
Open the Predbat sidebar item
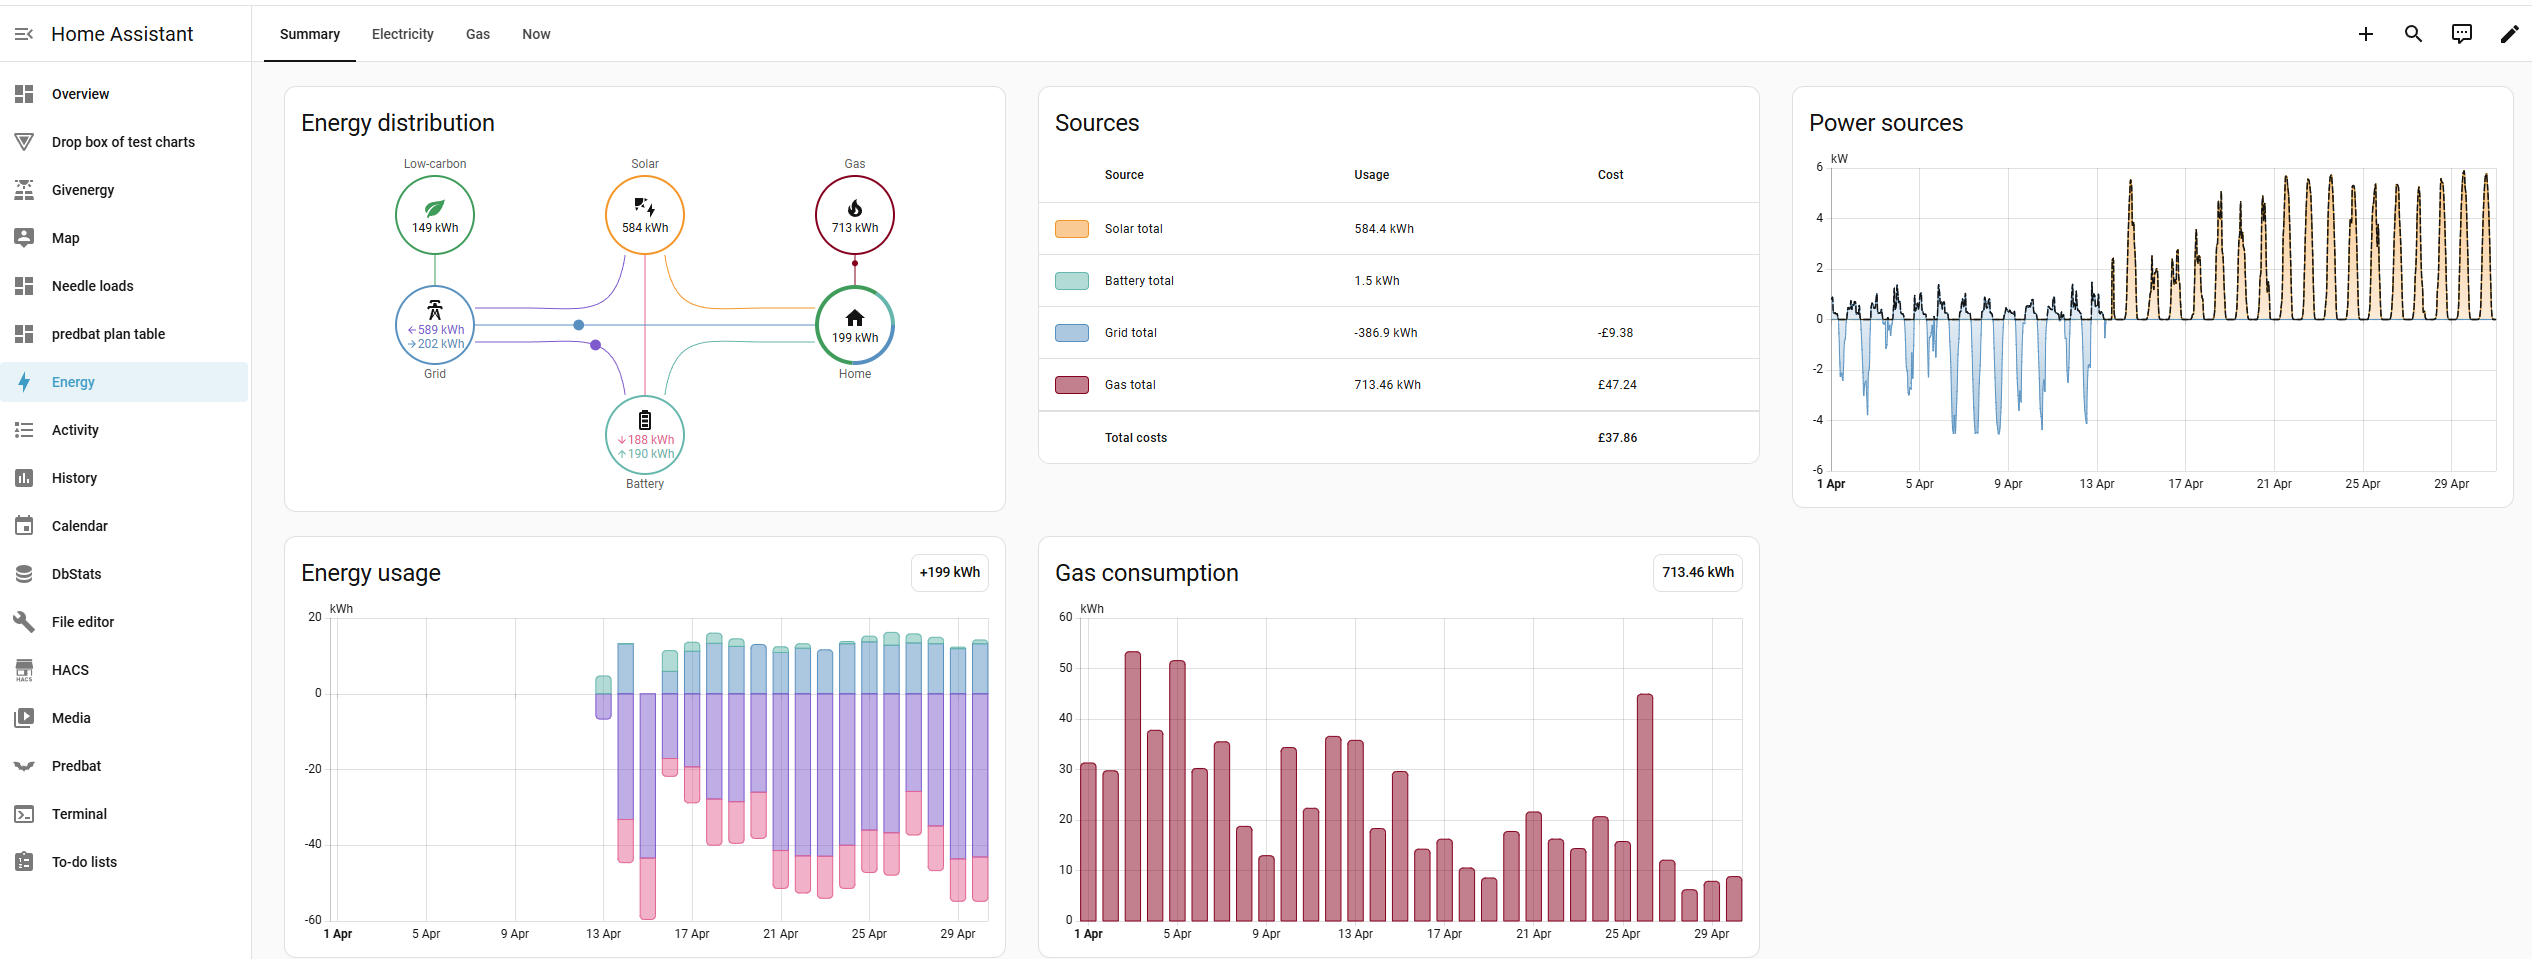pos(124,766)
